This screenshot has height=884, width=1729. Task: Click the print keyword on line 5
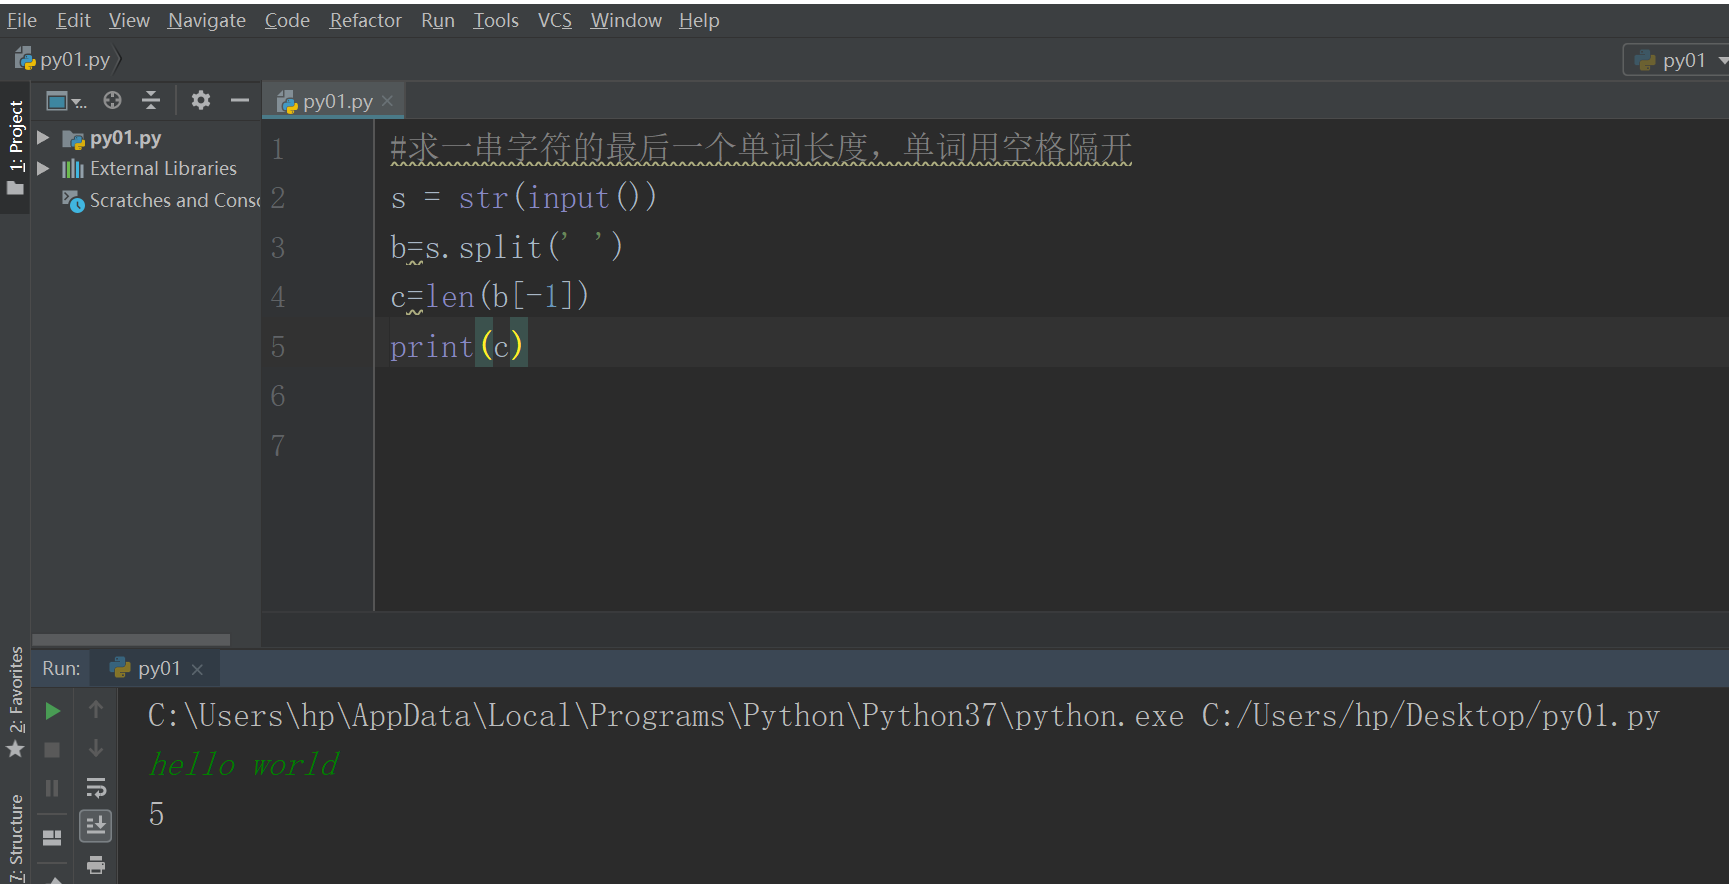431,347
